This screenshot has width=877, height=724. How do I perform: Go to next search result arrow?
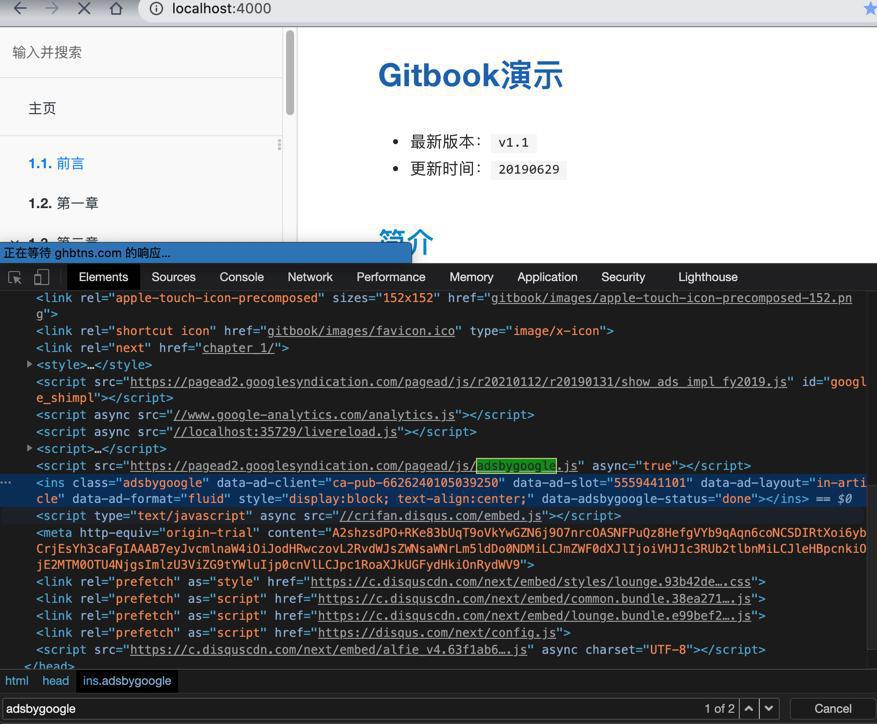click(x=769, y=708)
